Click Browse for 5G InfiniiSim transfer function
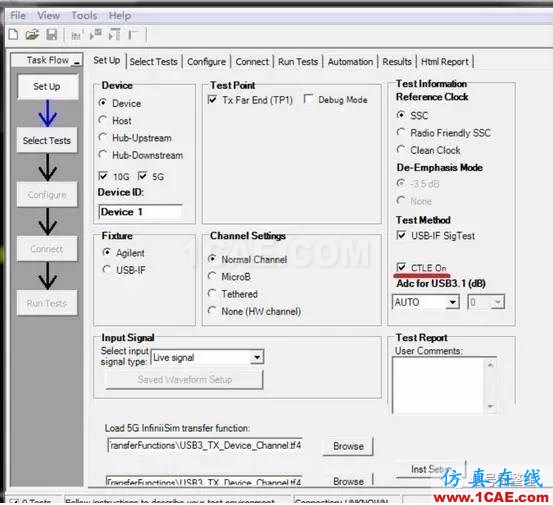Screen dimensions: 553x505 tap(348, 446)
